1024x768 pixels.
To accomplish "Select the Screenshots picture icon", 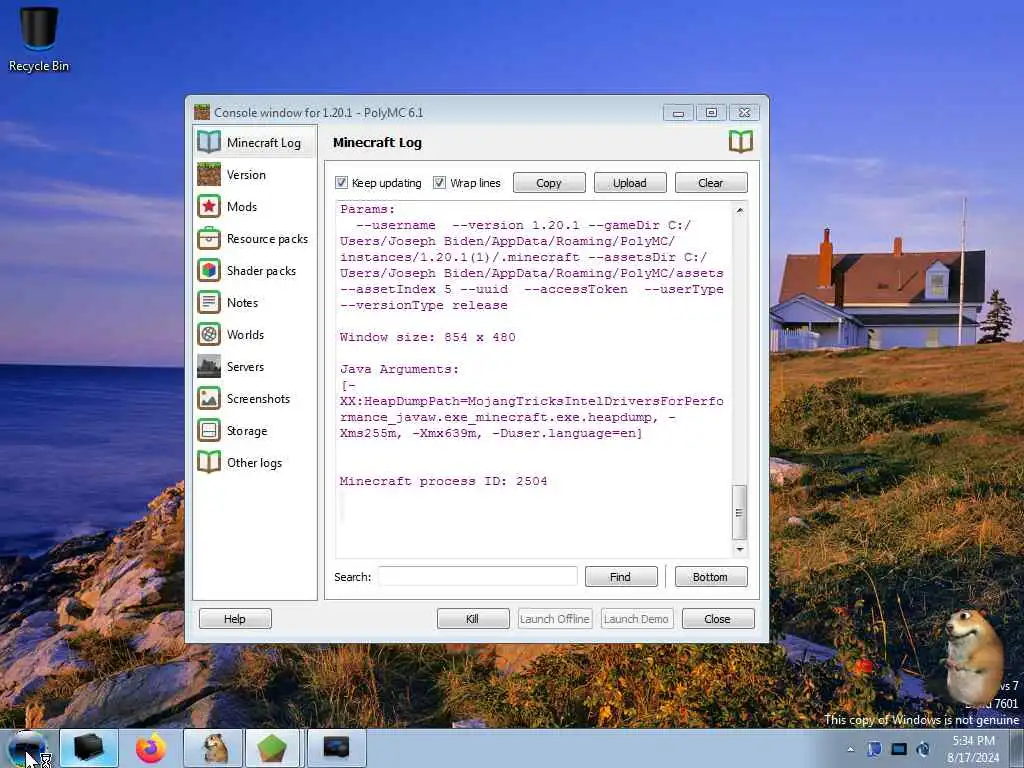I will click(209, 398).
